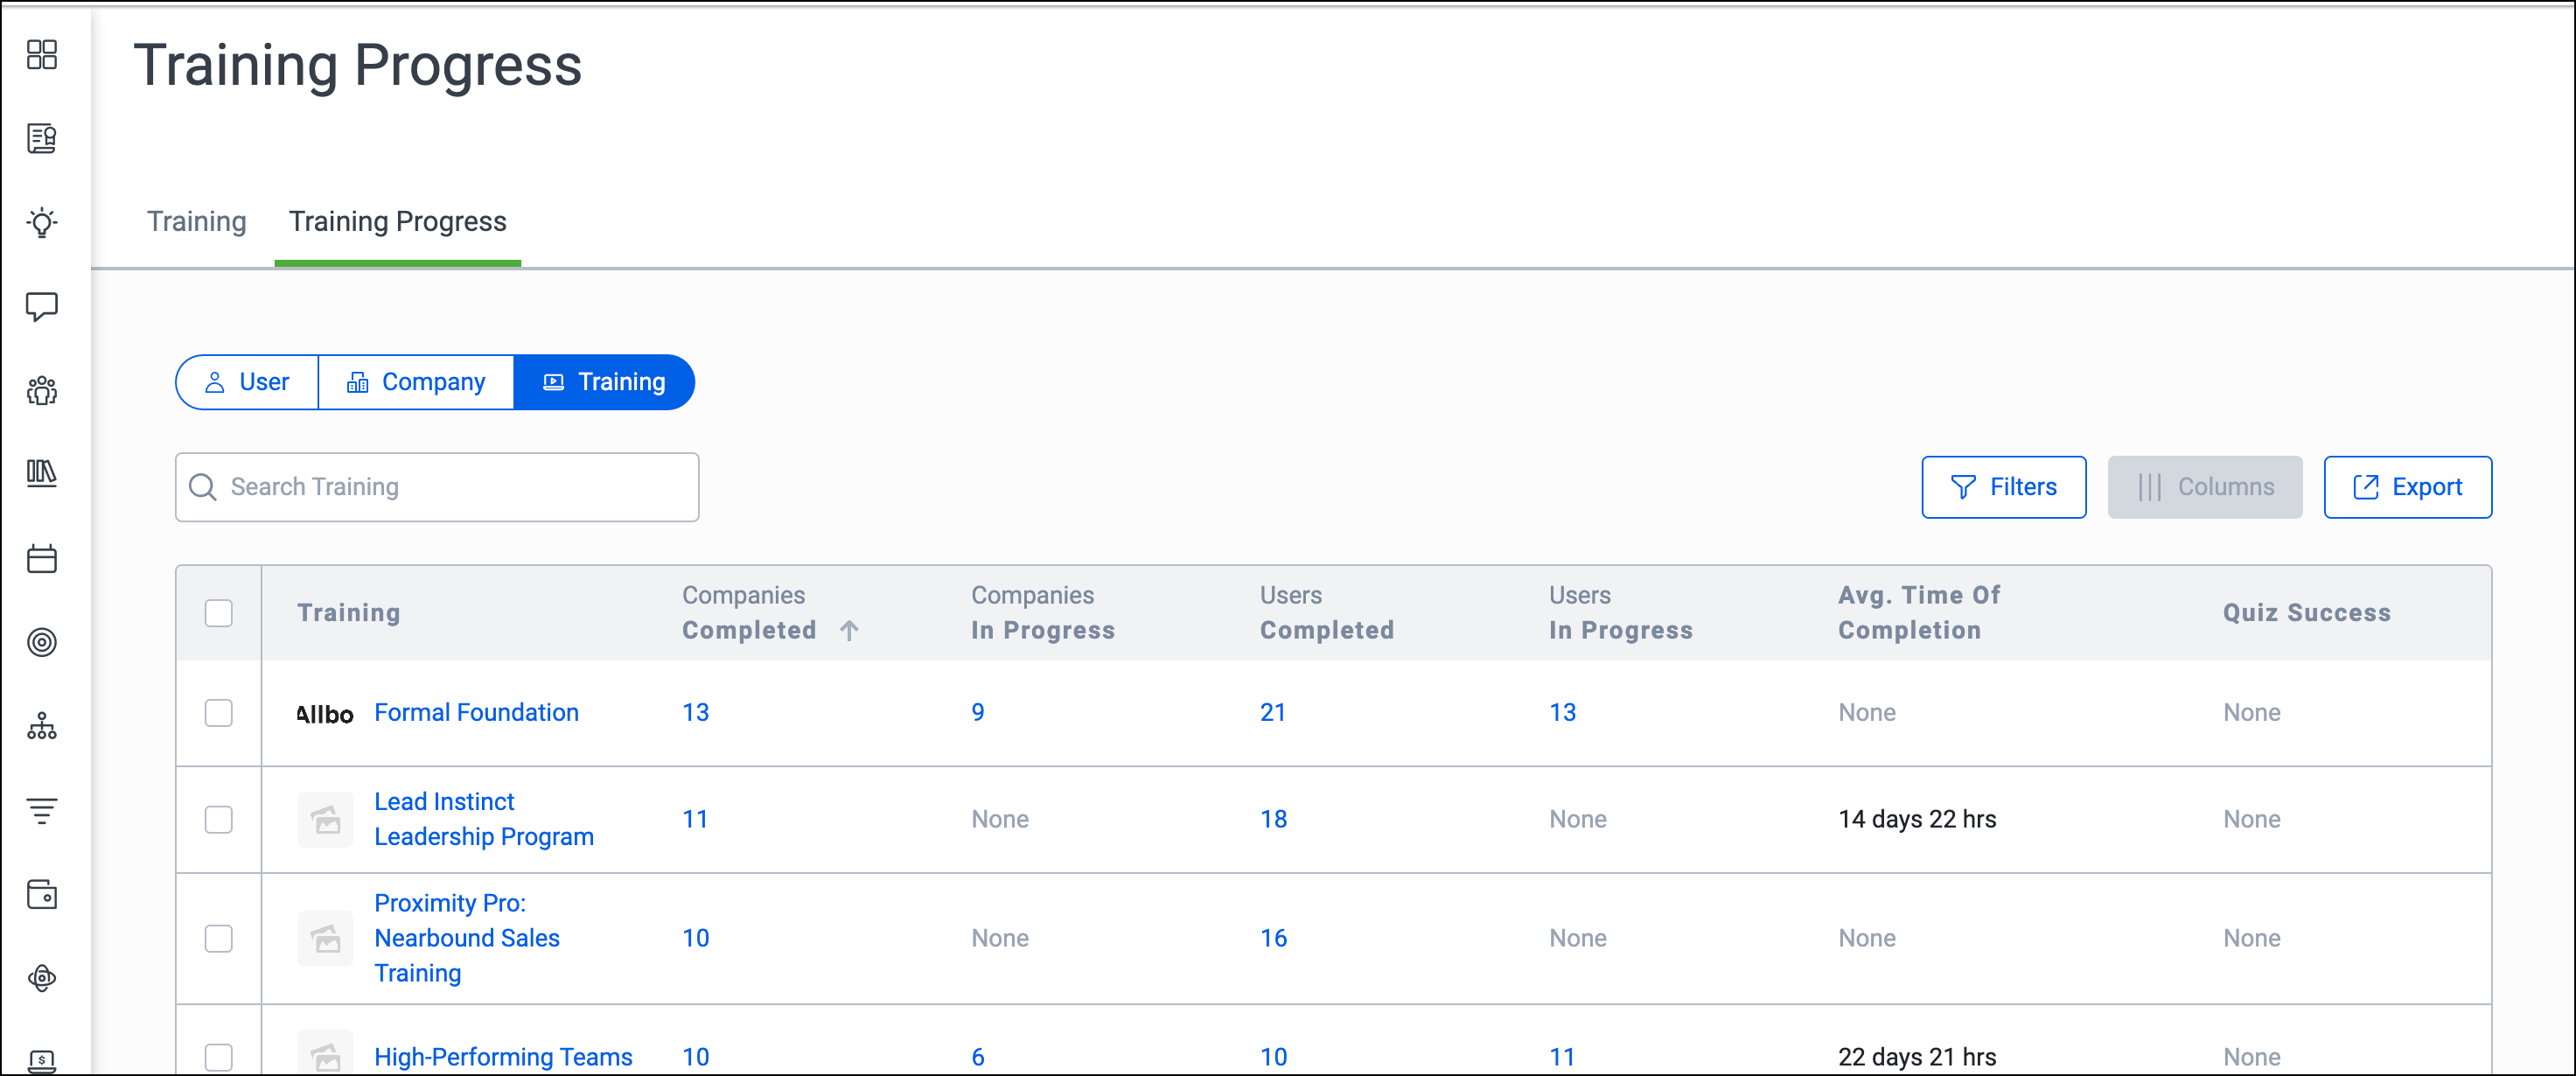Switch view to User segment

[x=247, y=382]
